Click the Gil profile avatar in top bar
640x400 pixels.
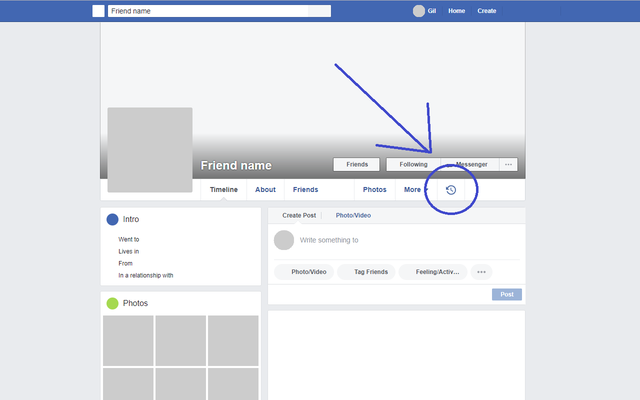coord(419,11)
